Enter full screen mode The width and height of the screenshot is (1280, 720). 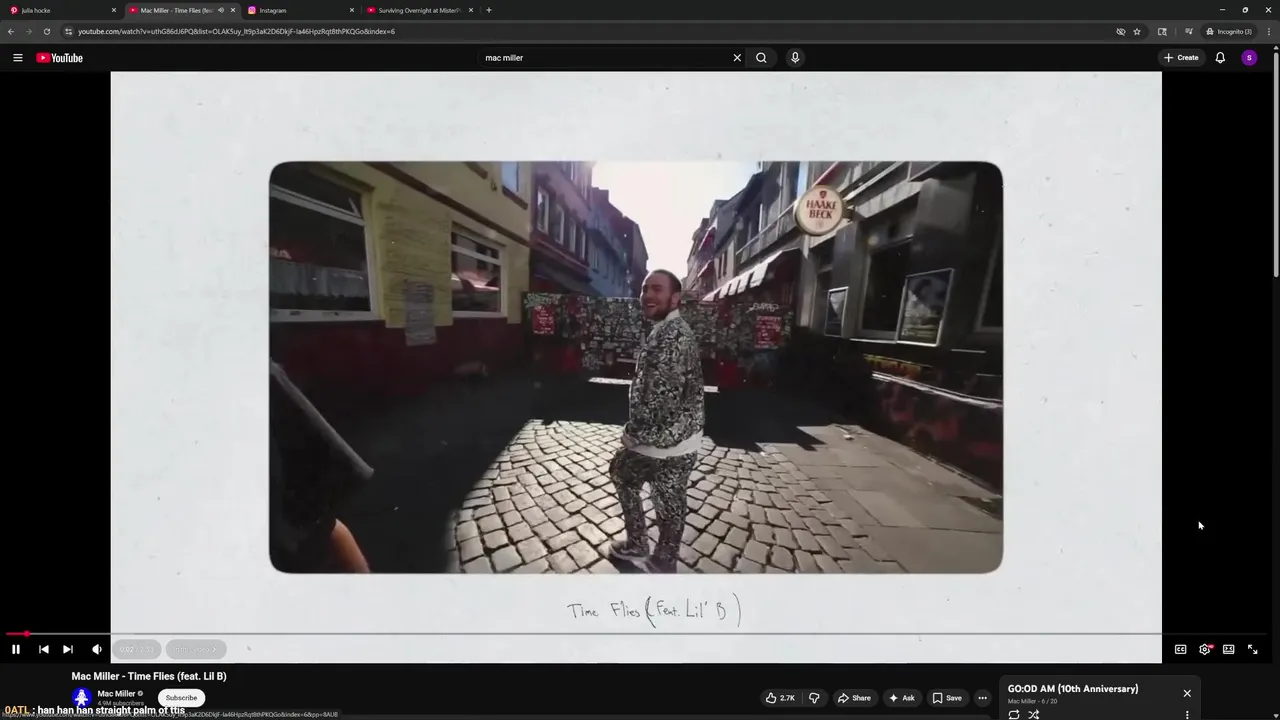coord(1253,649)
